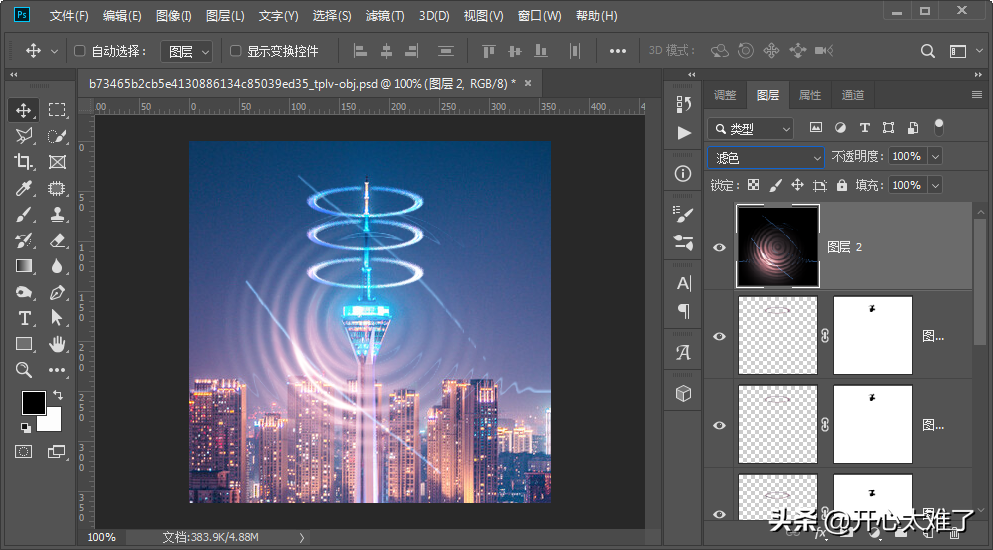
Task: Open the search magnifier in options bar
Action: click(x=928, y=51)
